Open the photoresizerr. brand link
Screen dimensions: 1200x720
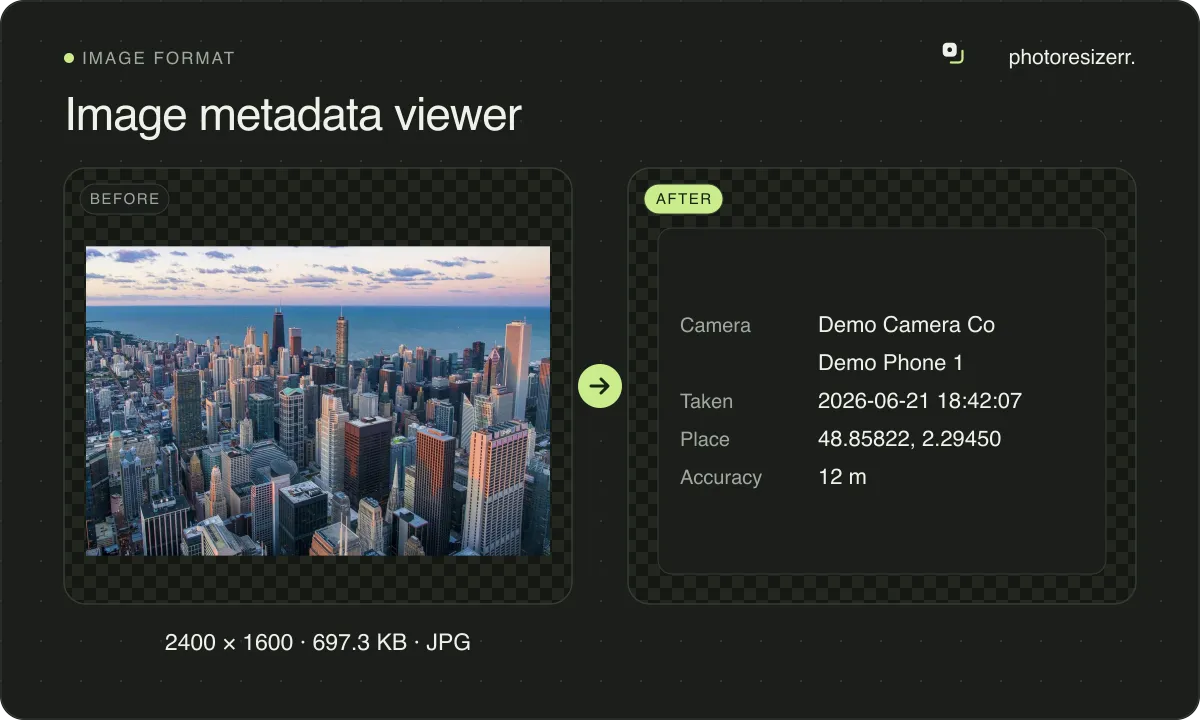point(1072,57)
